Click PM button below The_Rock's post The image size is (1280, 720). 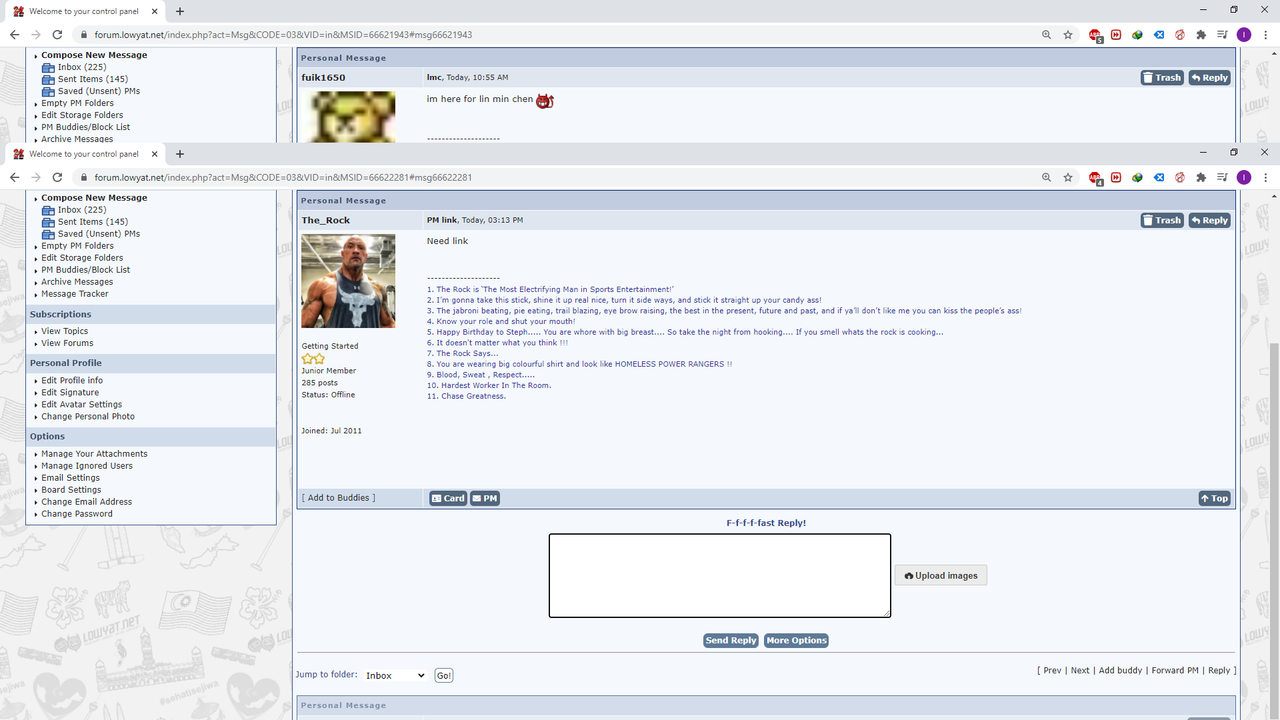click(485, 498)
